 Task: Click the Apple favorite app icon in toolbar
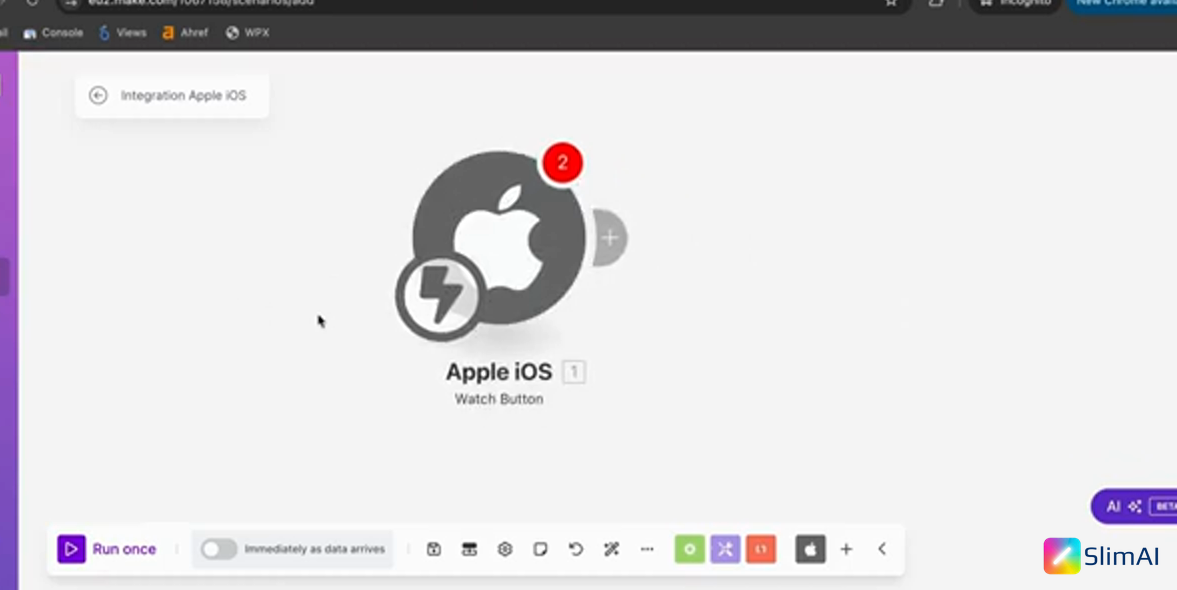click(810, 549)
